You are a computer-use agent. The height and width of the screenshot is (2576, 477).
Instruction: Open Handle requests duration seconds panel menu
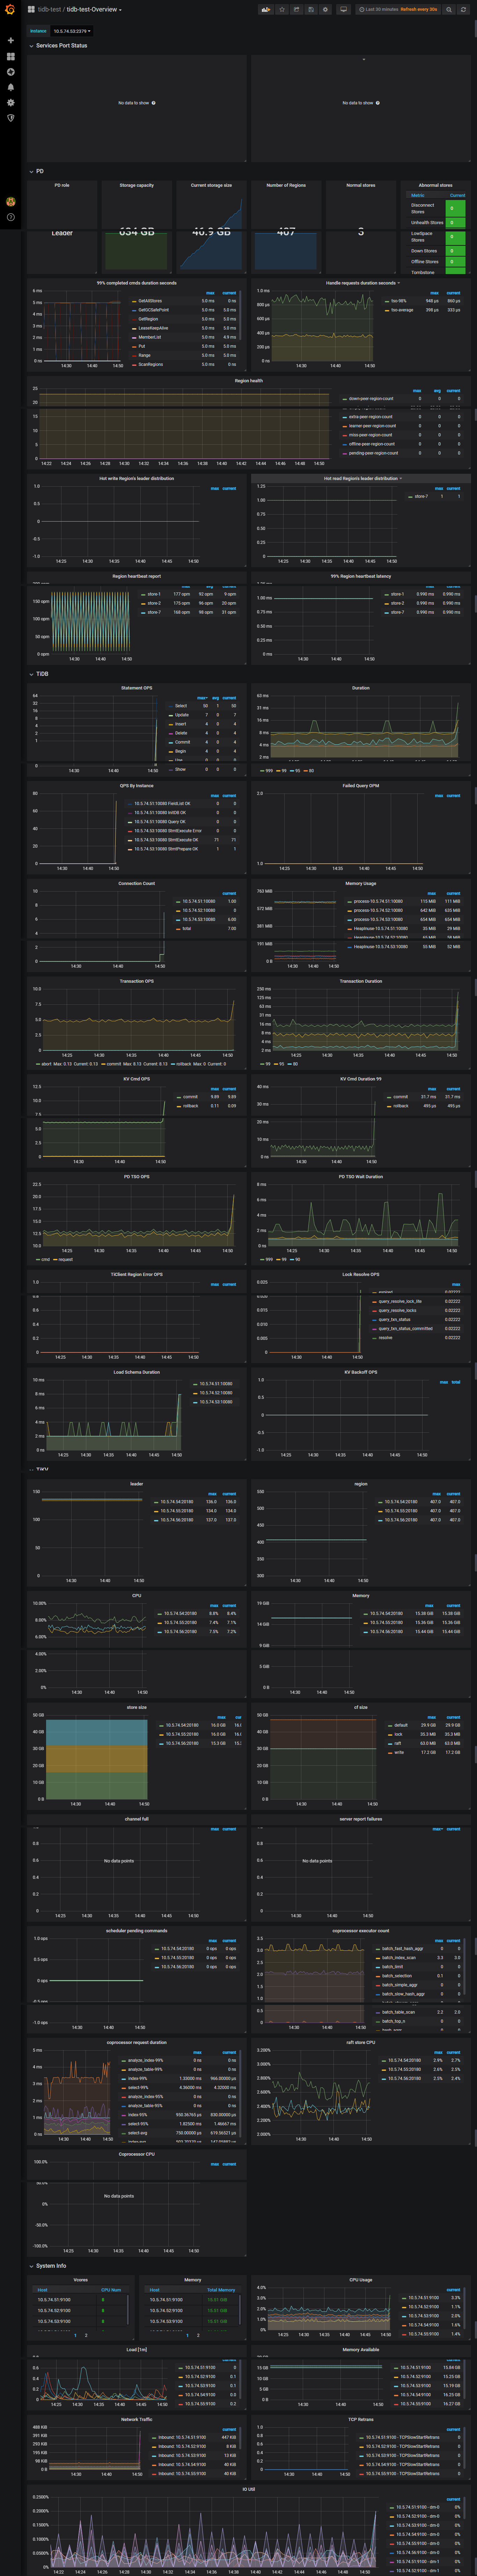pyautogui.click(x=361, y=283)
